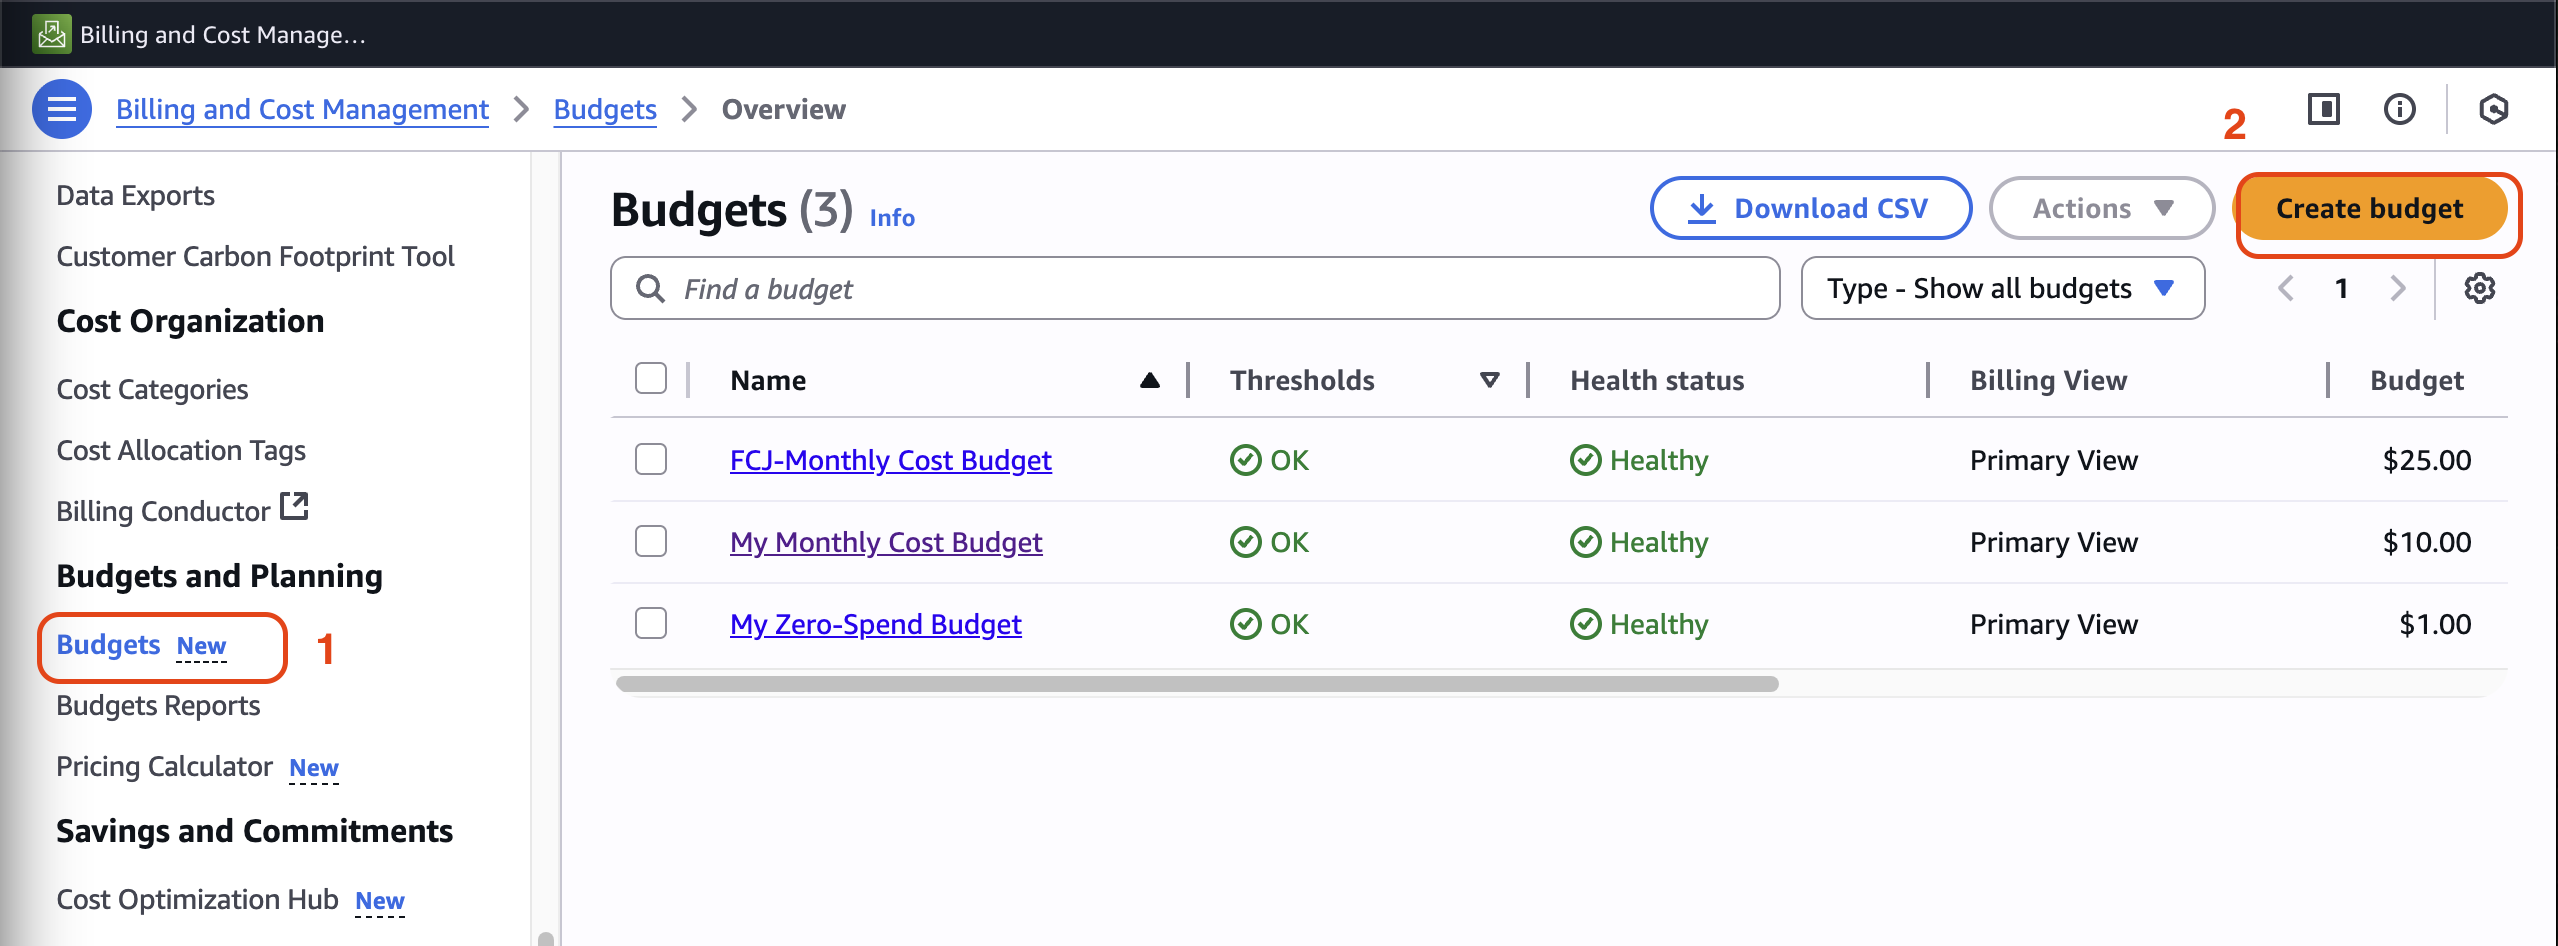Open Type - Show all budgets filter
Screen dimensions: 2558x946
(2002, 289)
